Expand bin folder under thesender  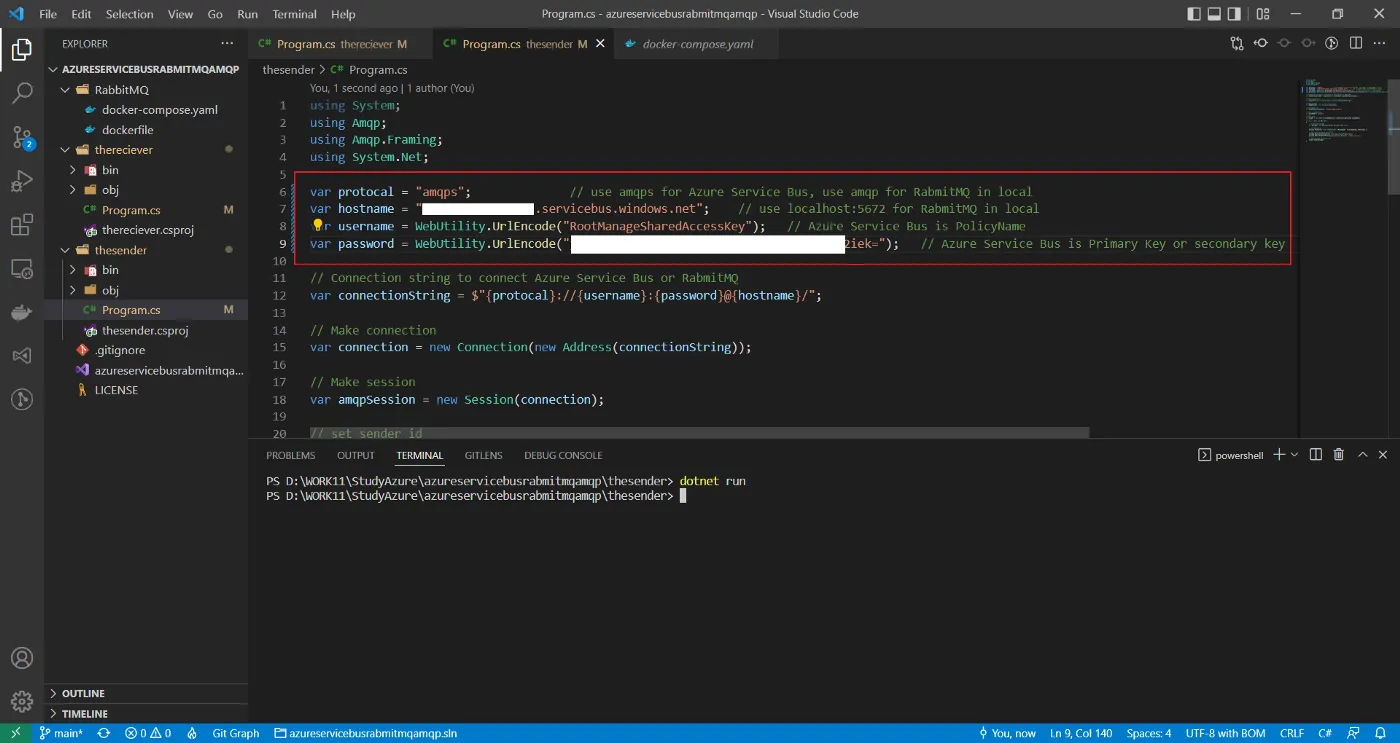pyautogui.click(x=73, y=270)
